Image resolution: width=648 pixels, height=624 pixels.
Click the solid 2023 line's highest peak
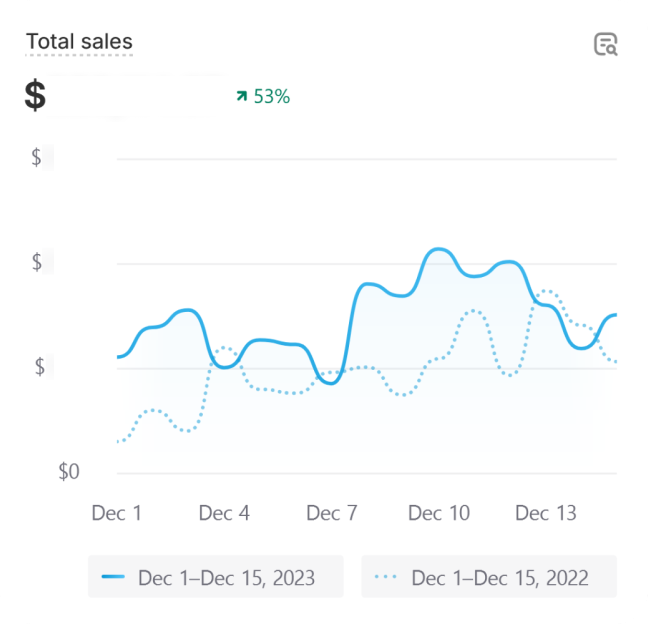pyautogui.click(x=437, y=249)
